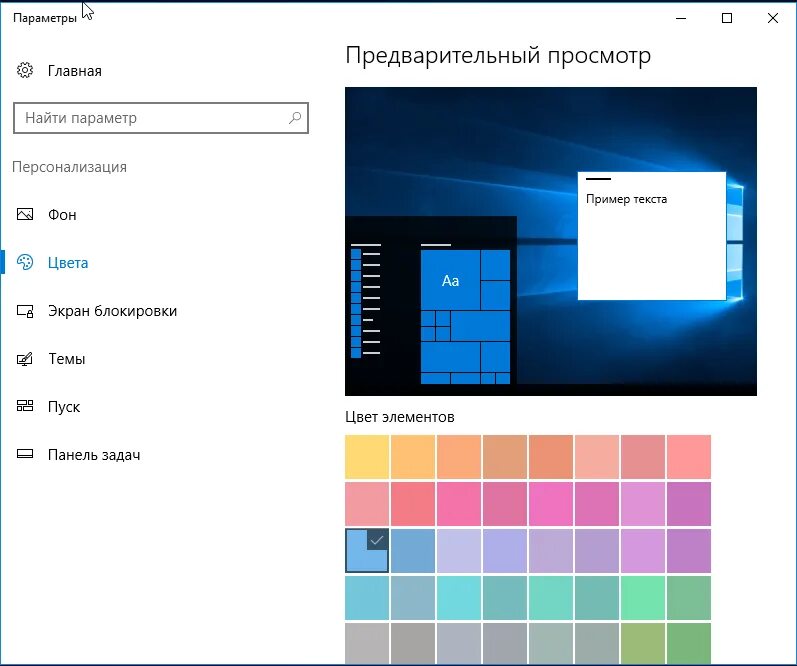Viewport: 797px width, 666px height.
Task: Click the Пример текста sample window
Action: click(652, 236)
